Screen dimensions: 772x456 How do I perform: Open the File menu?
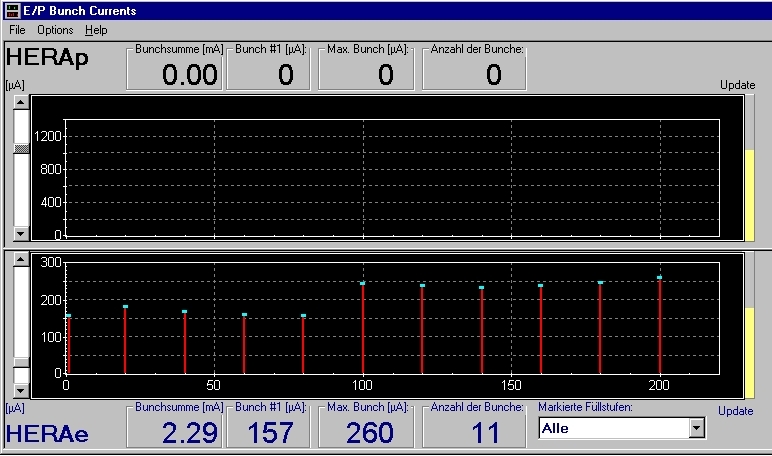click(17, 30)
